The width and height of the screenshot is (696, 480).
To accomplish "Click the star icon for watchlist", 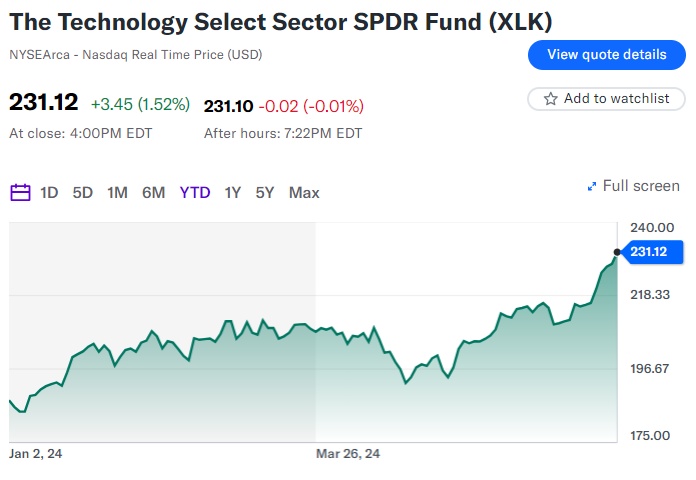I will click(550, 99).
